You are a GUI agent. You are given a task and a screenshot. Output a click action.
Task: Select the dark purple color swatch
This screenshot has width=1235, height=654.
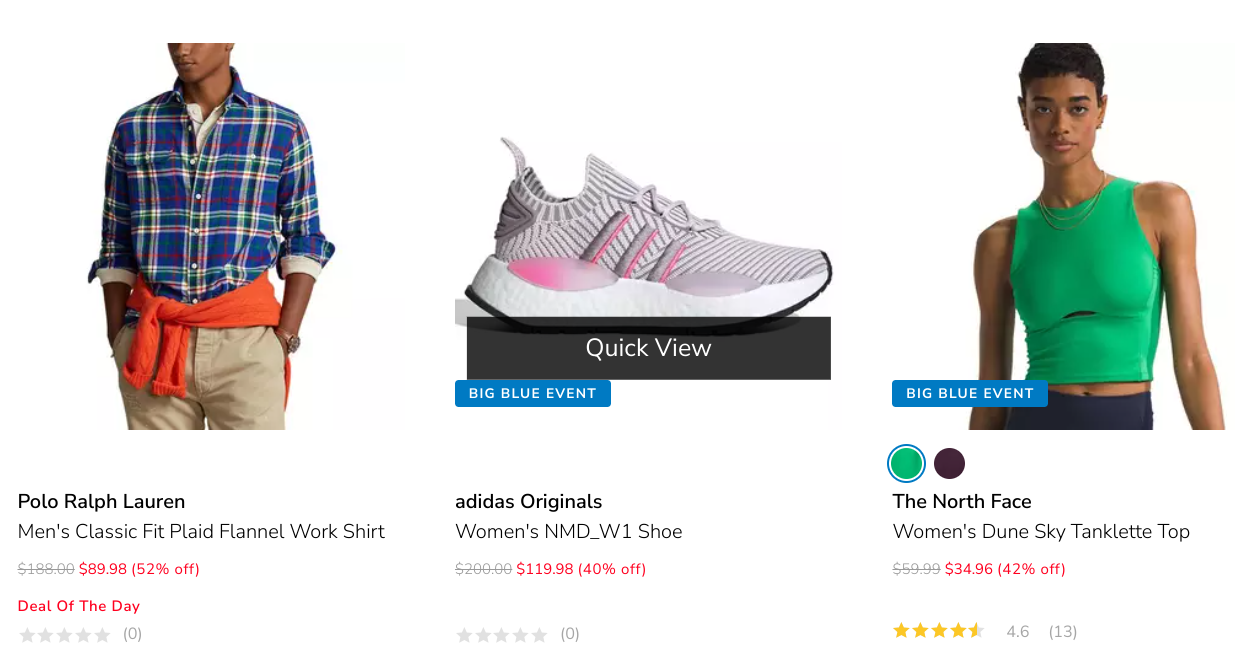pyautogui.click(x=949, y=464)
